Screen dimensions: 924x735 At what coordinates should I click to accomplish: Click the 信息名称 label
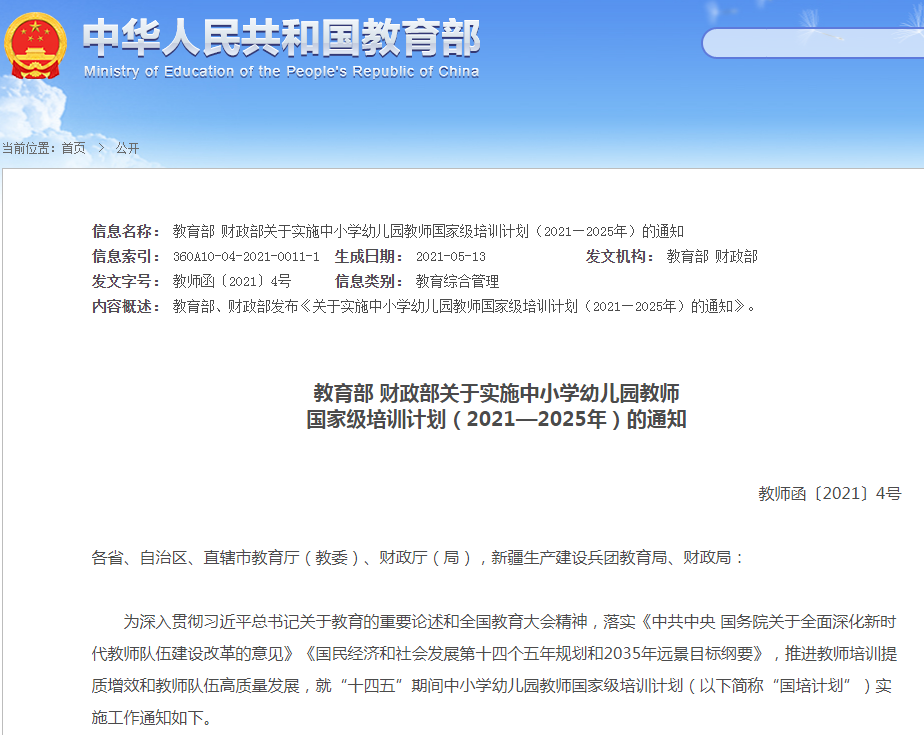[126, 231]
